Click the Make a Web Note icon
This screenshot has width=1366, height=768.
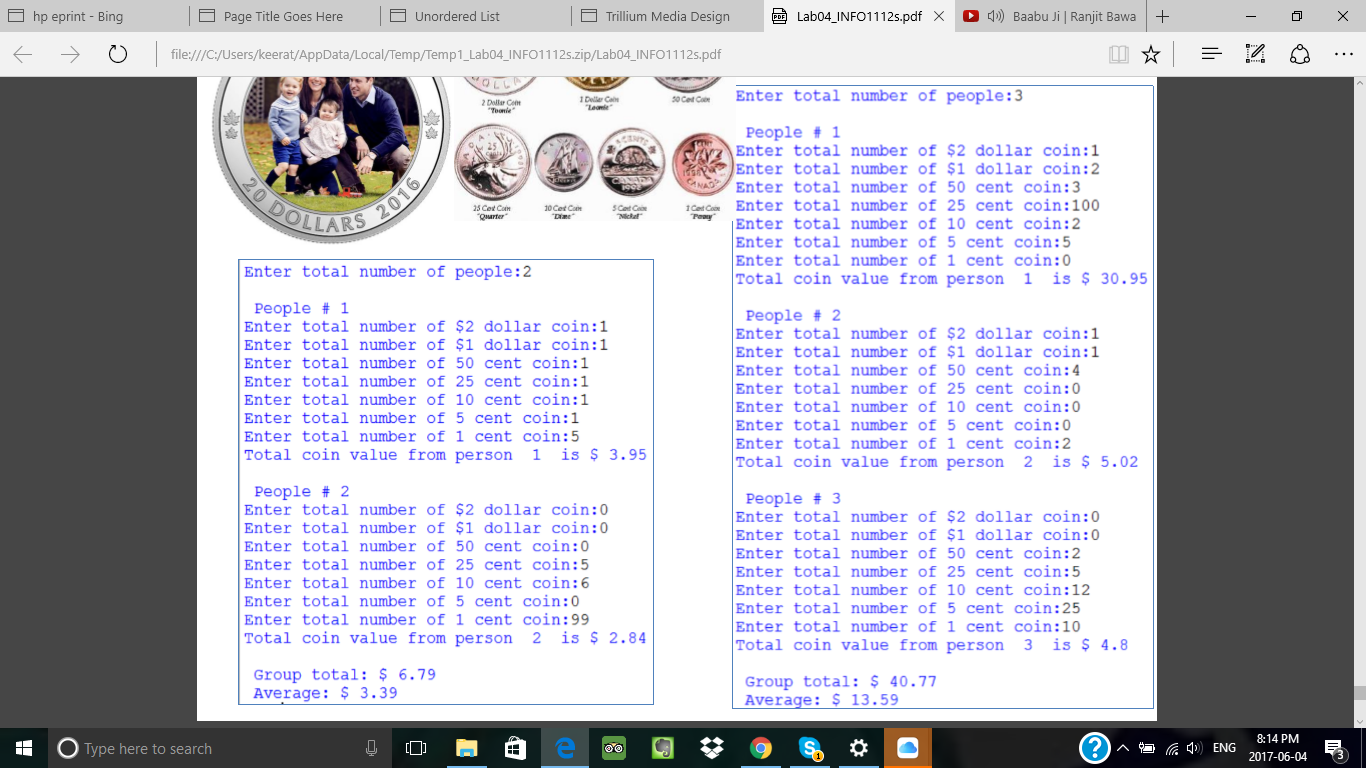(x=1256, y=54)
